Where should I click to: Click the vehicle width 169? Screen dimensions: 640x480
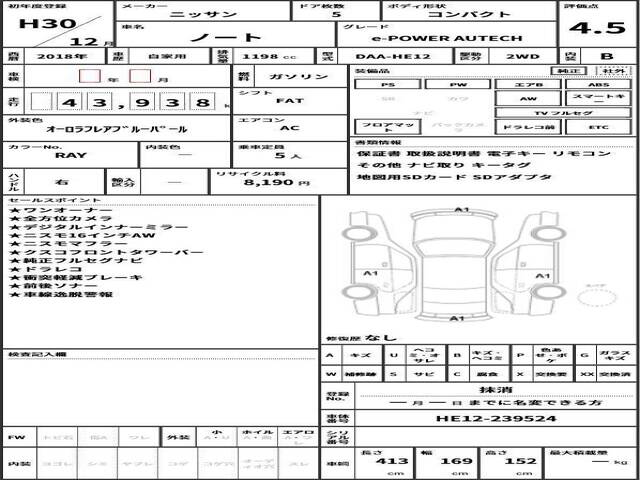tap(456, 461)
